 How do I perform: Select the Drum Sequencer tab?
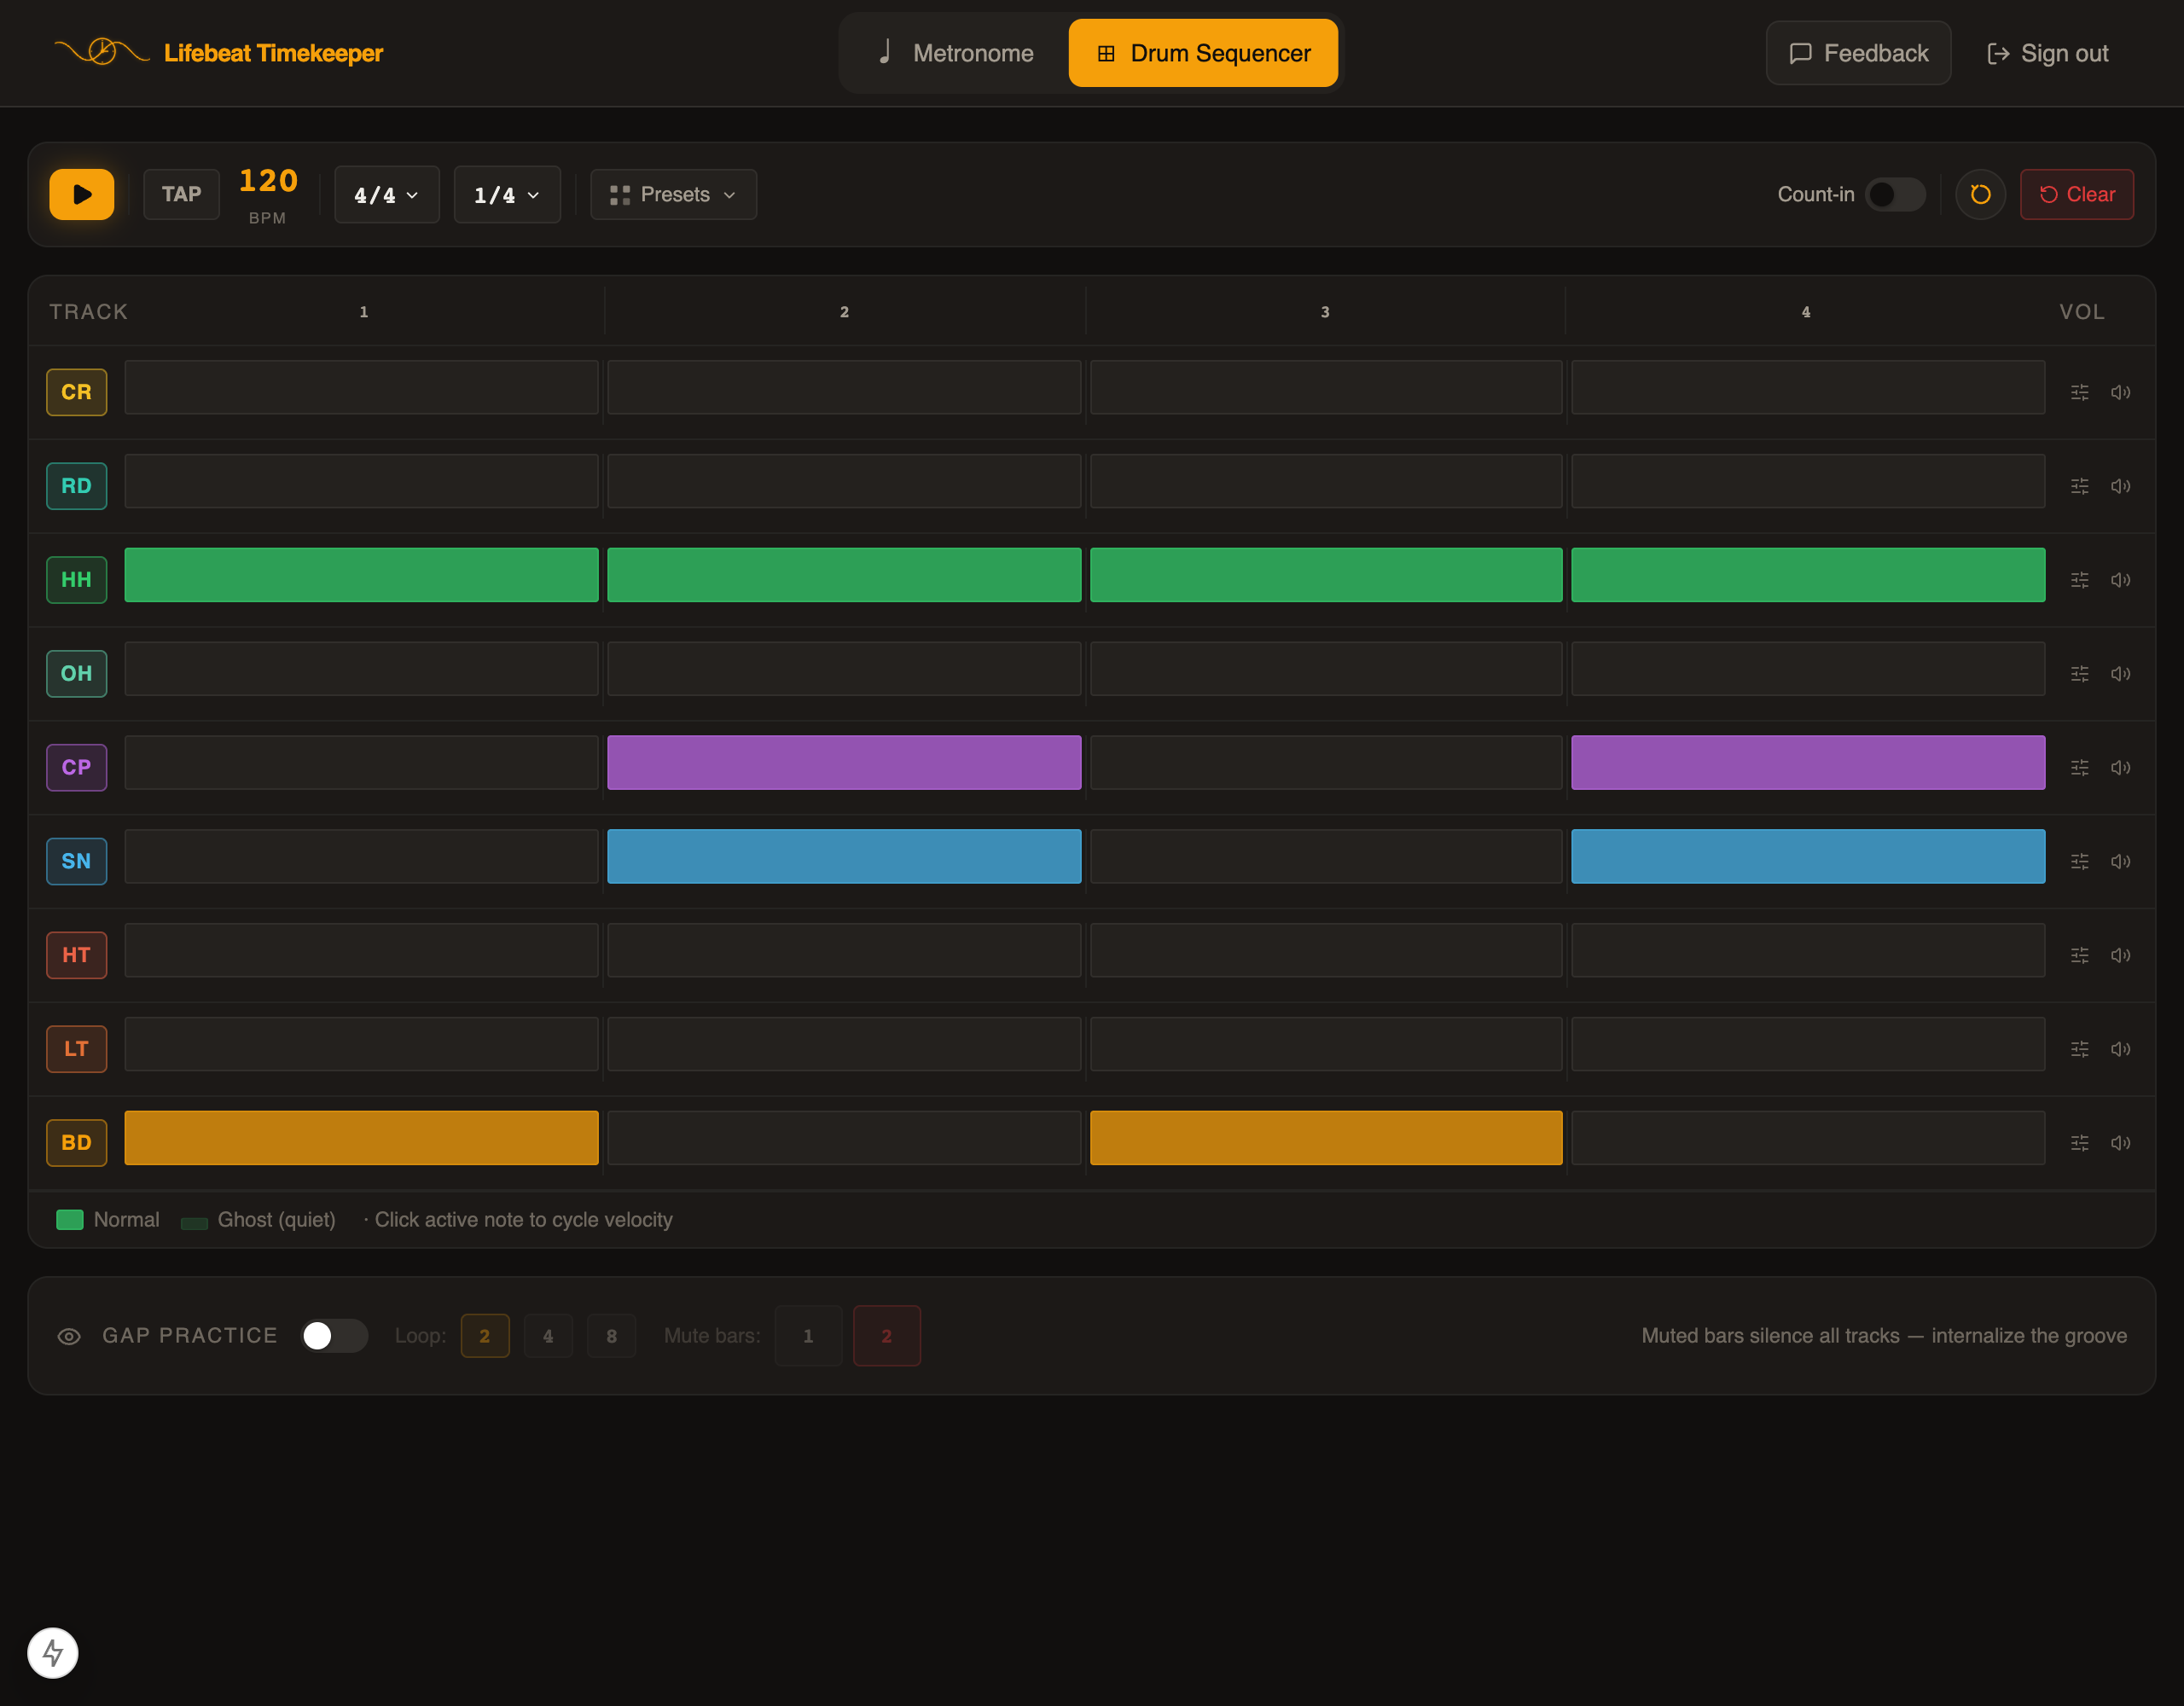[1203, 53]
